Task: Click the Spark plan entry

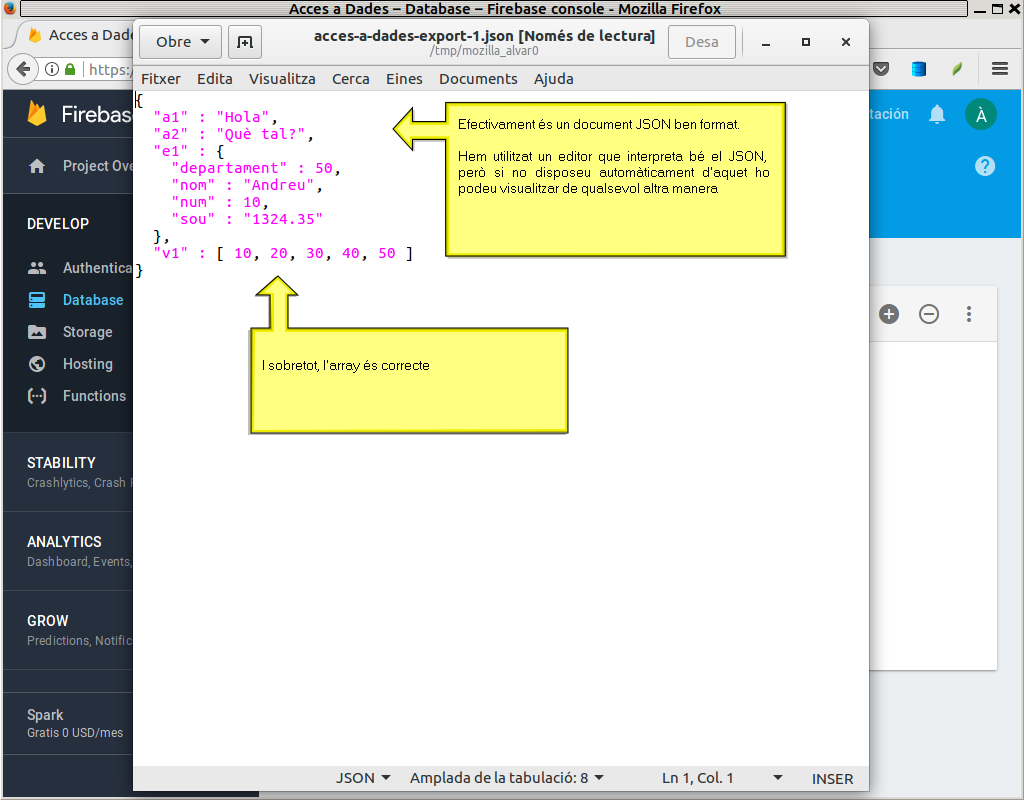Action: click(68, 723)
